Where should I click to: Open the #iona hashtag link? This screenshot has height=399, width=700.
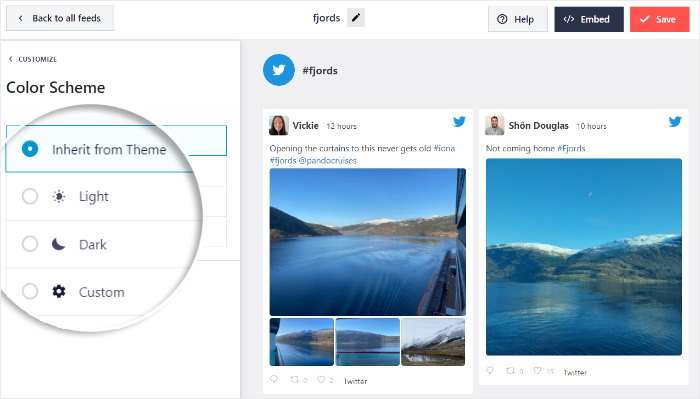(444, 148)
